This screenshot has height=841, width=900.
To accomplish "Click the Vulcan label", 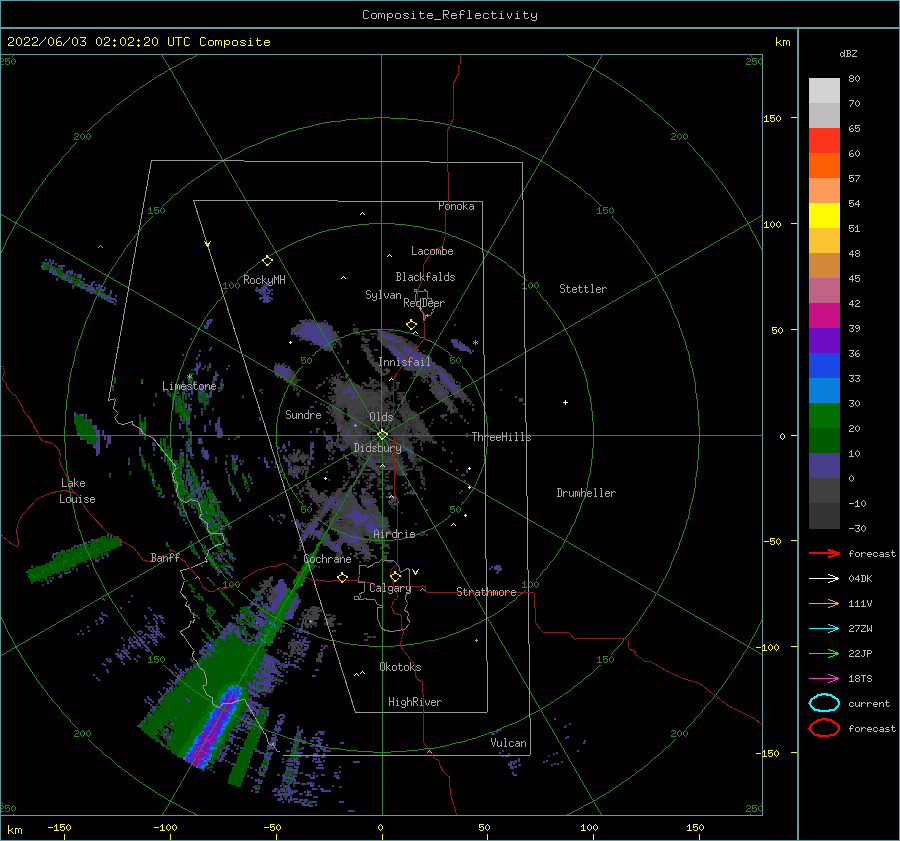I will pyautogui.click(x=509, y=743).
